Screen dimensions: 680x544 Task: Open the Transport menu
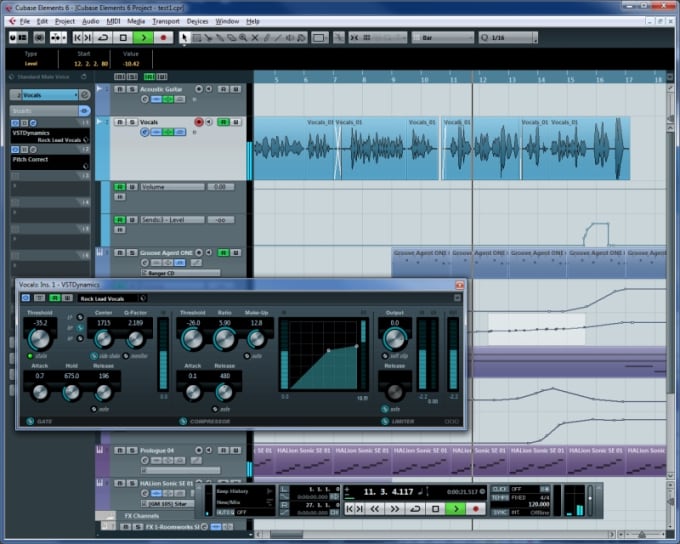pyautogui.click(x=166, y=21)
